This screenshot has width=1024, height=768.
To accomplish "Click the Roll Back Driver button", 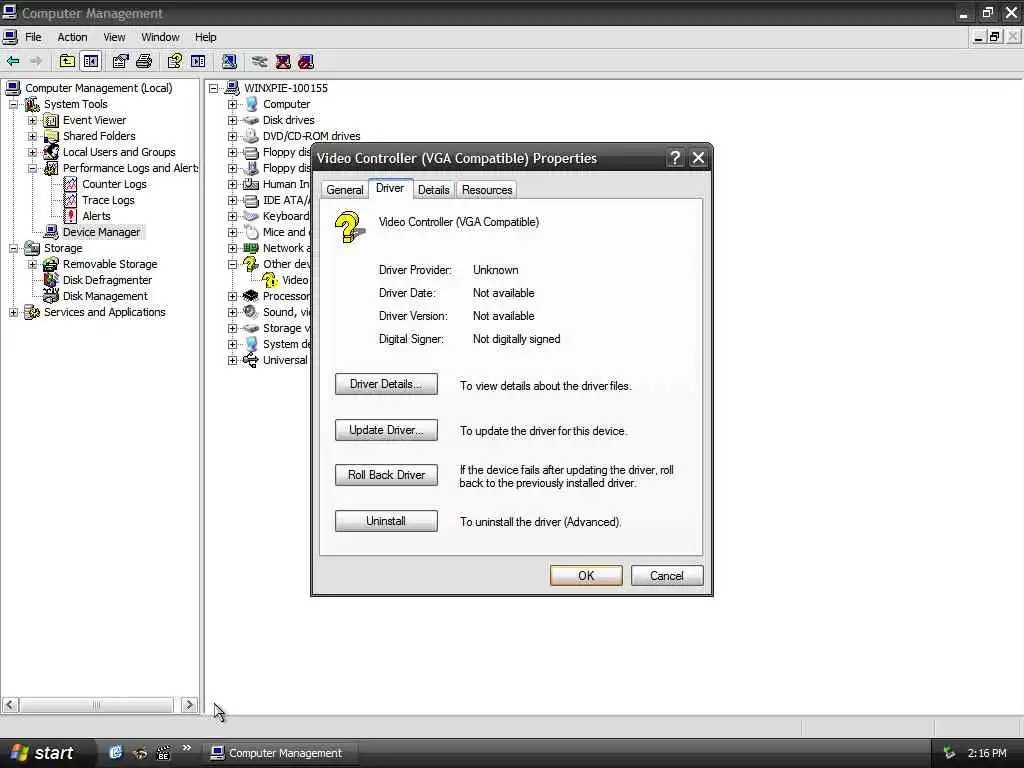I will pyautogui.click(x=386, y=475).
